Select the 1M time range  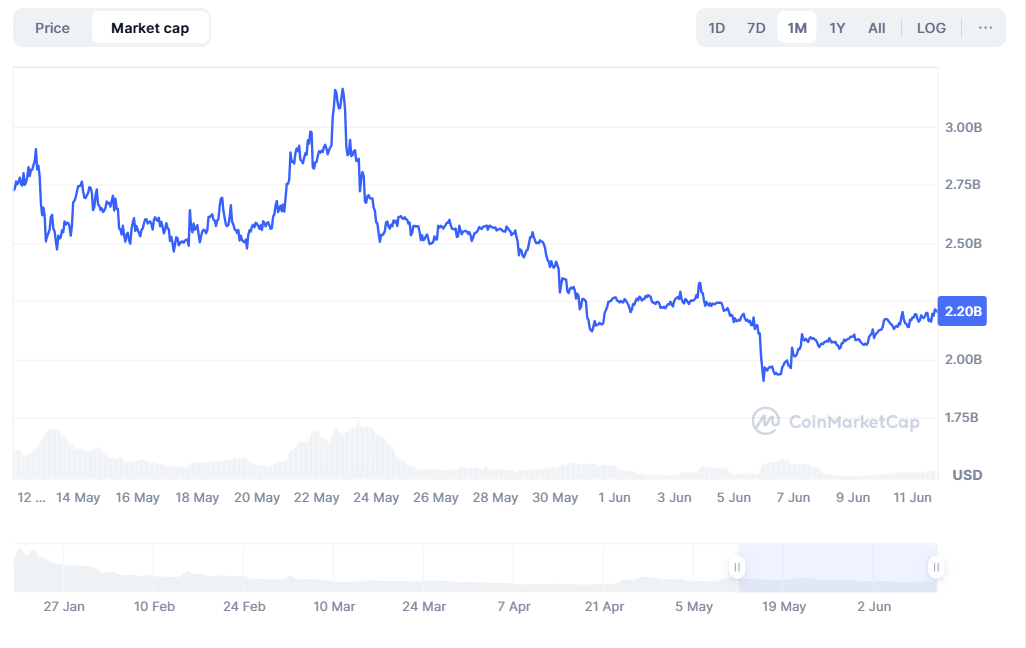click(797, 28)
